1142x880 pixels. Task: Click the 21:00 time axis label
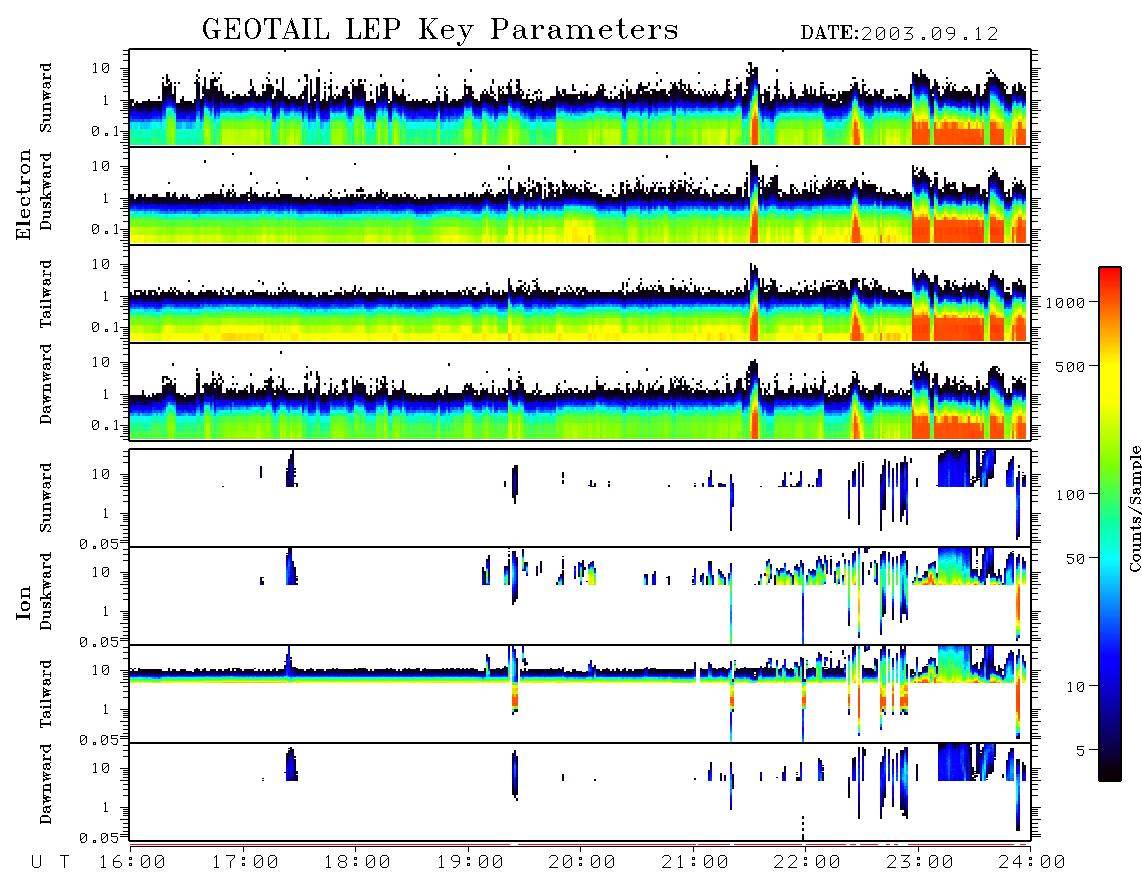tap(695, 862)
